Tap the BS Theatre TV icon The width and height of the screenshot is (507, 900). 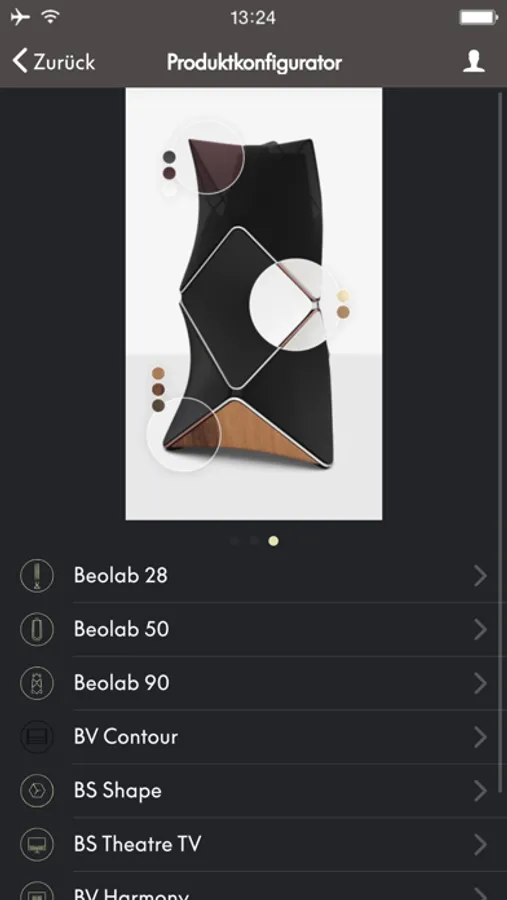(x=37, y=844)
